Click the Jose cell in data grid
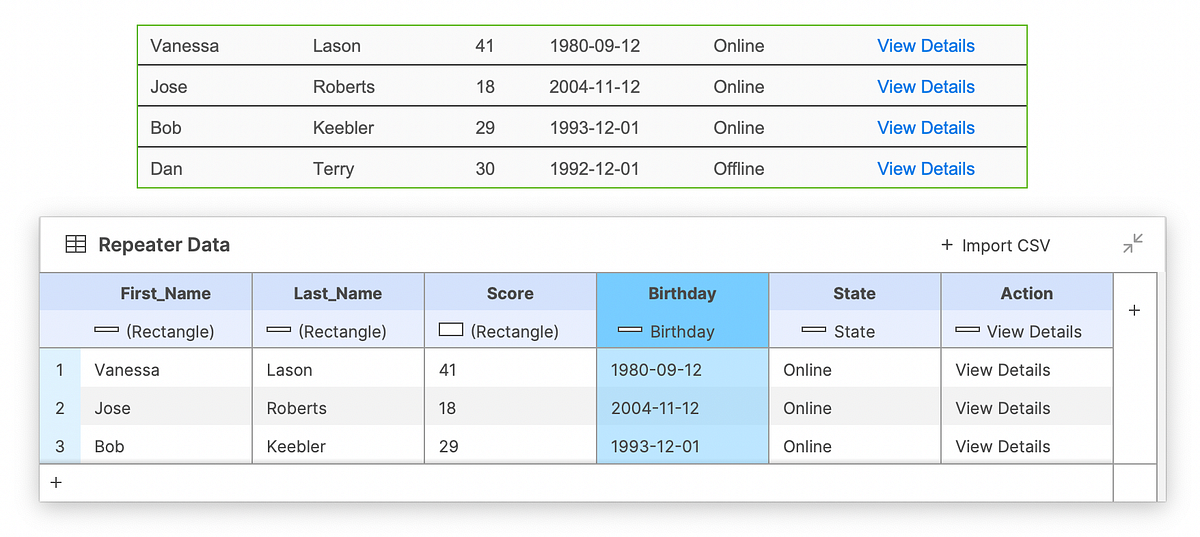This screenshot has height=537, width=1200. (x=166, y=408)
